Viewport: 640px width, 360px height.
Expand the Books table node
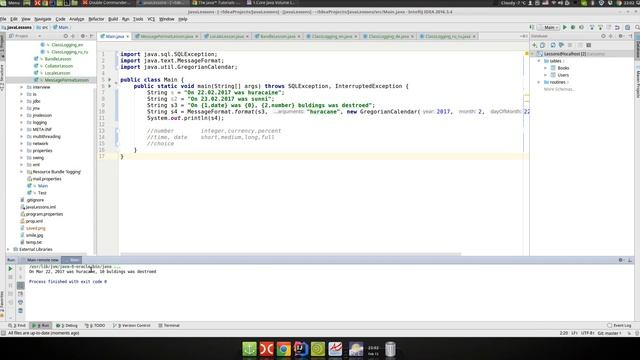pos(546,68)
